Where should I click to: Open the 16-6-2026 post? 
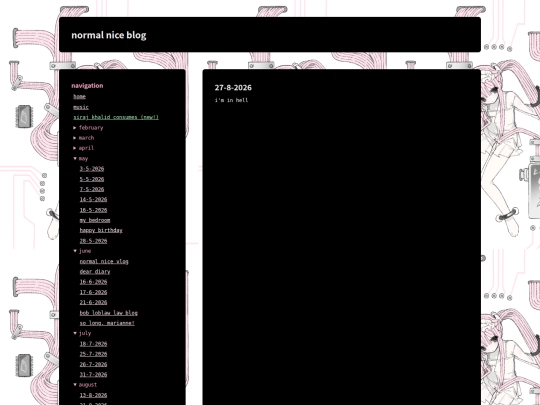[93, 282]
